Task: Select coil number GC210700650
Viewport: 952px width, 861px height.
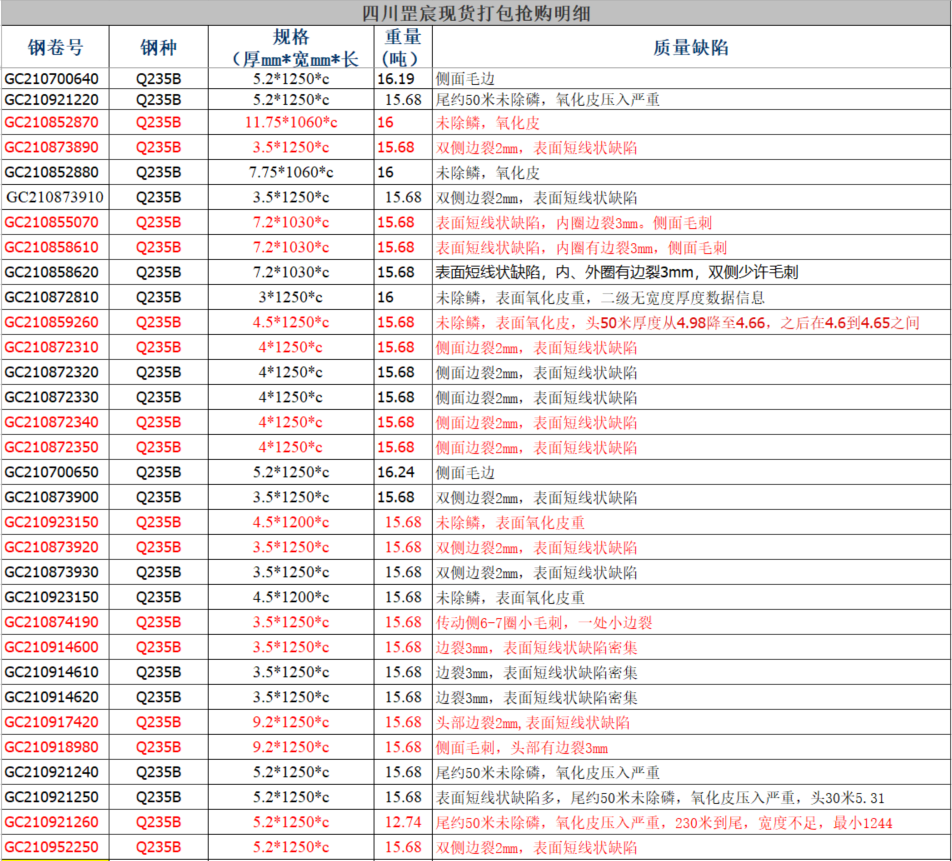Action: click(52, 472)
